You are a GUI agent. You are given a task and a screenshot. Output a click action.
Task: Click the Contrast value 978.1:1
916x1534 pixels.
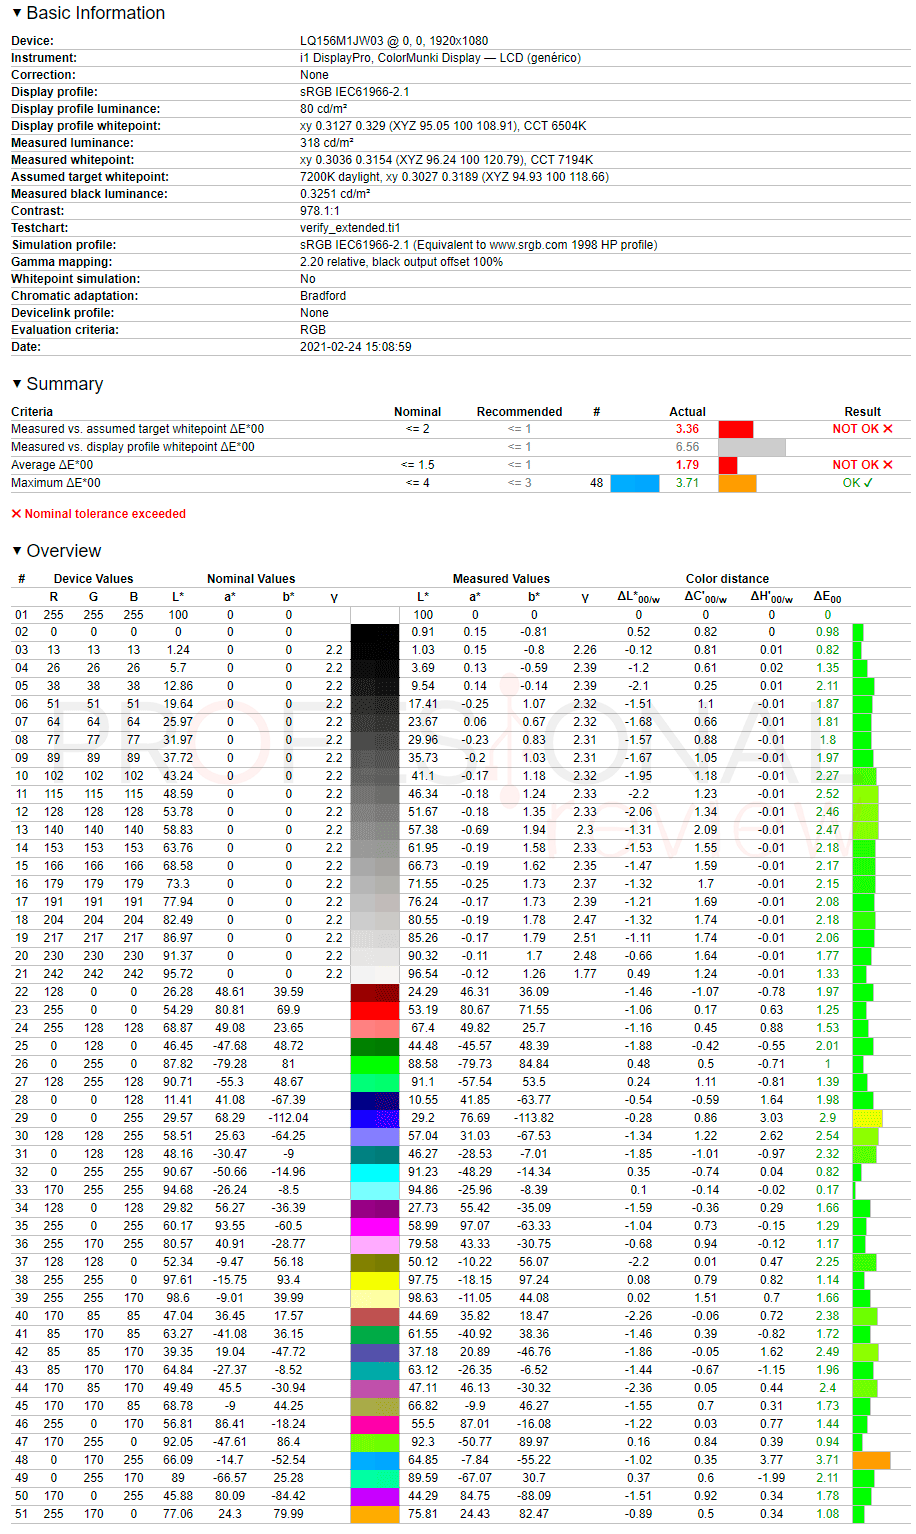click(x=320, y=211)
